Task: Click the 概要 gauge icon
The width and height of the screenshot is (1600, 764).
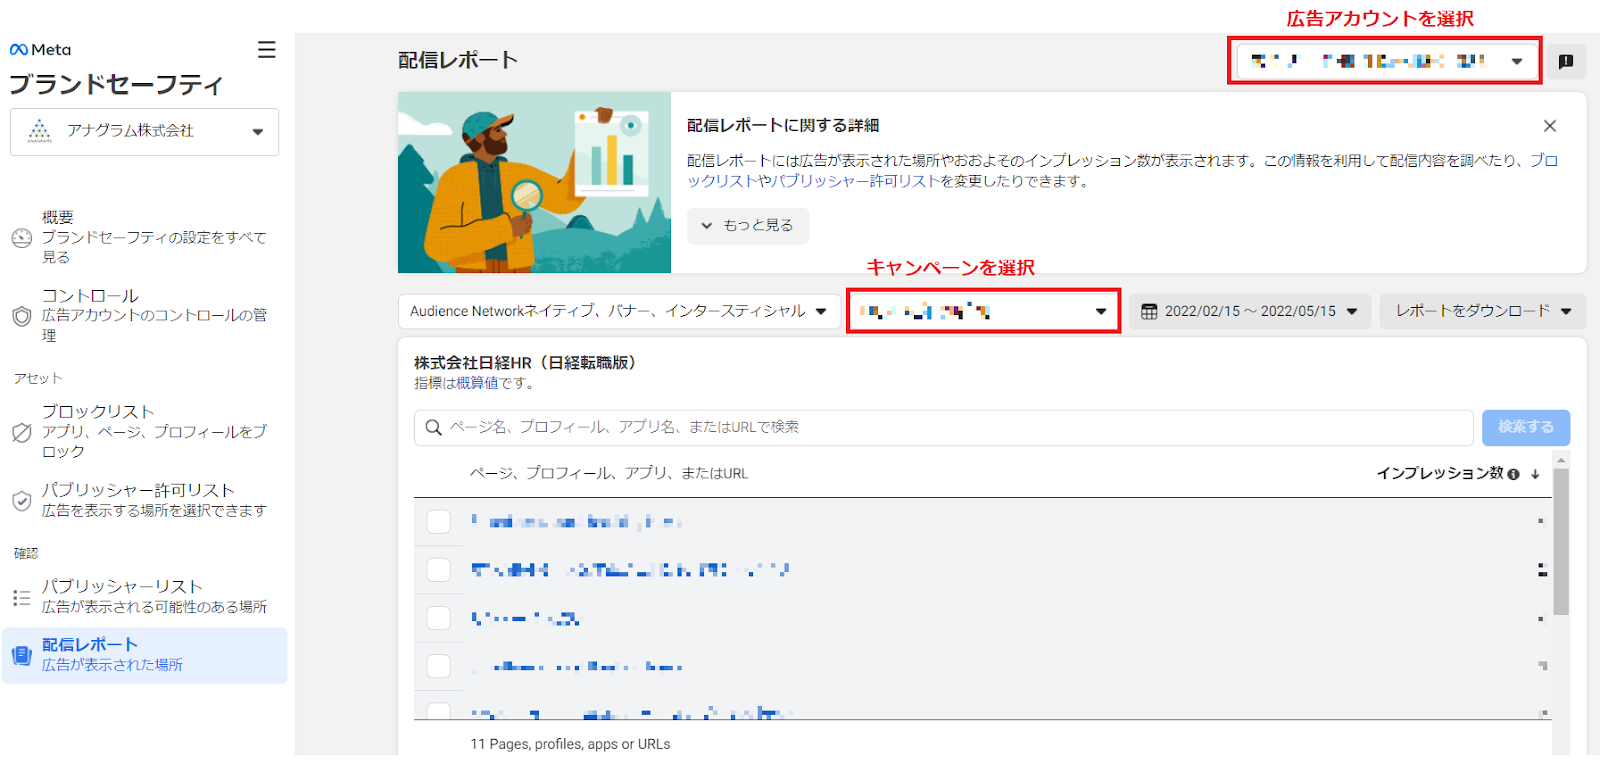Action: (x=22, y=238)
